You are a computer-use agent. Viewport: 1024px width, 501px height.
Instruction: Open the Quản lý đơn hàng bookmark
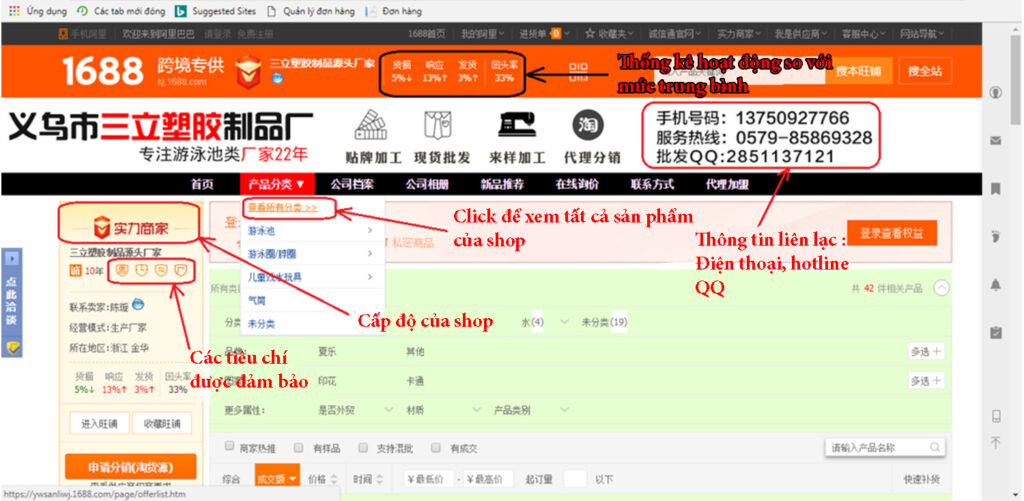point(311,10)
